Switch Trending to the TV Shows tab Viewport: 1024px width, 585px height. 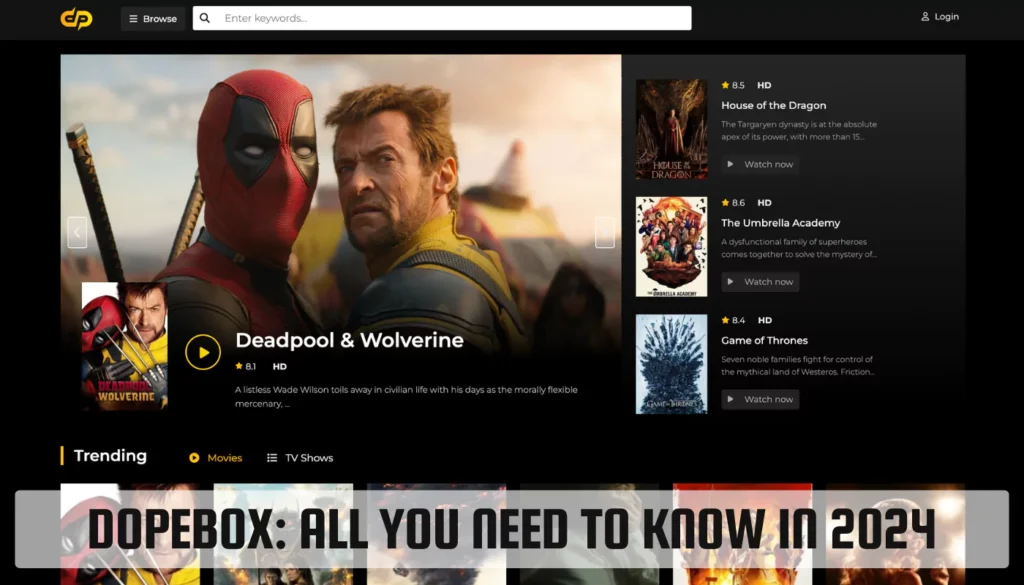(x=300, y=458)
